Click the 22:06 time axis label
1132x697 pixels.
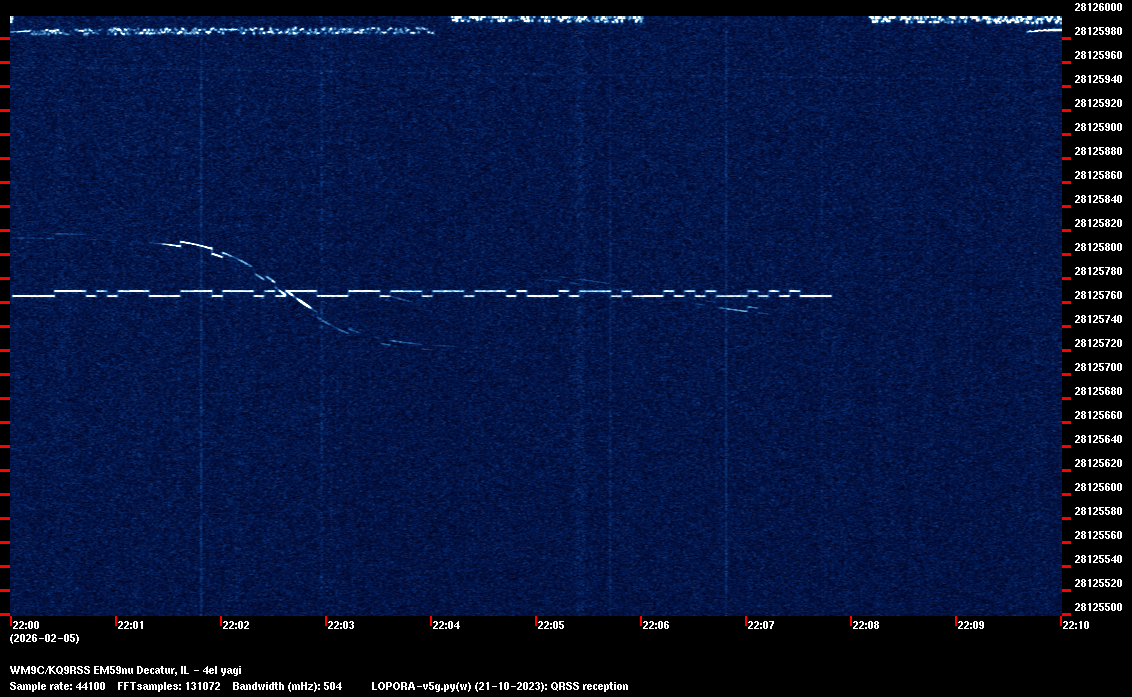tap(656, 626)
